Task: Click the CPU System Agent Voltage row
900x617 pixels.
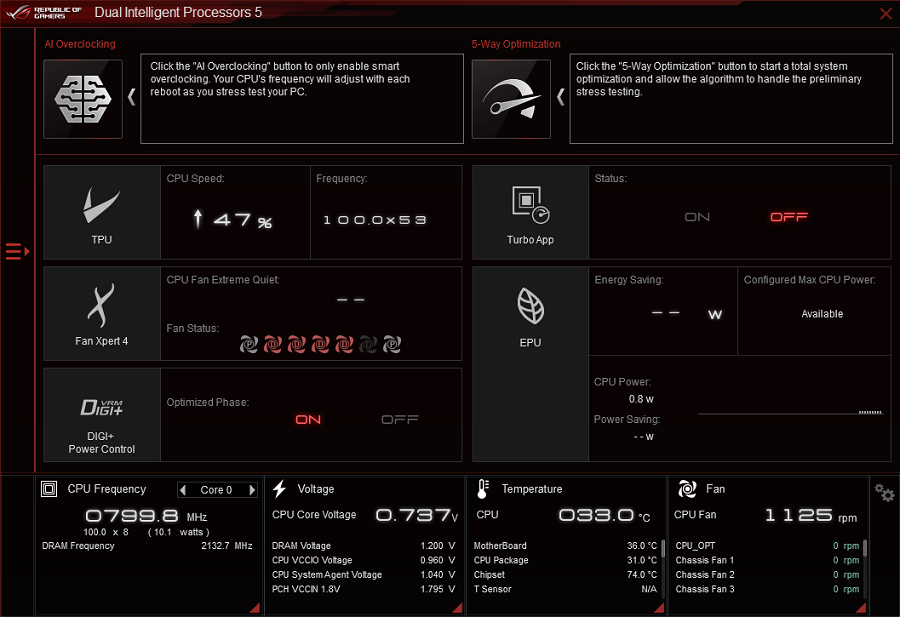Action: [363, 575]
